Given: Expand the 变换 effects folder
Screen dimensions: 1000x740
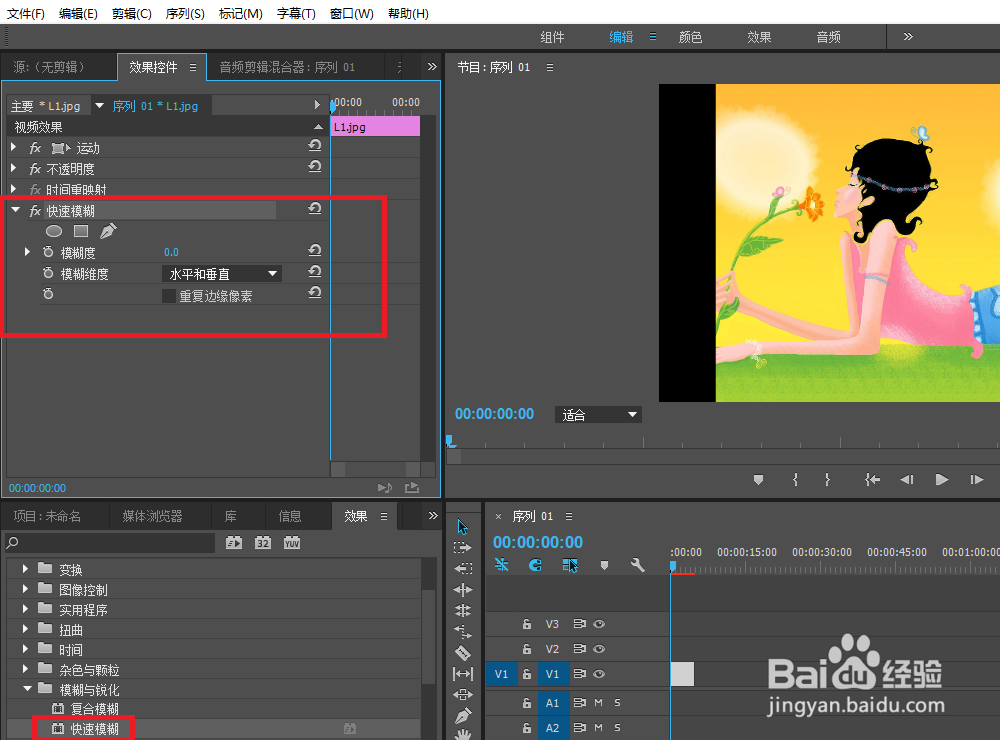Looking at the screenshot, I should pos(26,568).
